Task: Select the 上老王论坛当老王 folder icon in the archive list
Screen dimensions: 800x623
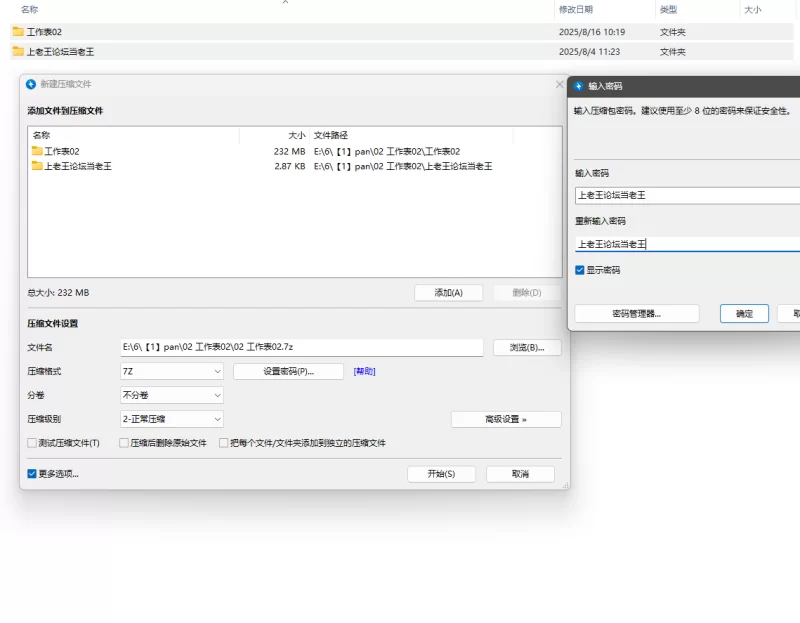Action: pyautogui.click(x=37, y=166)
